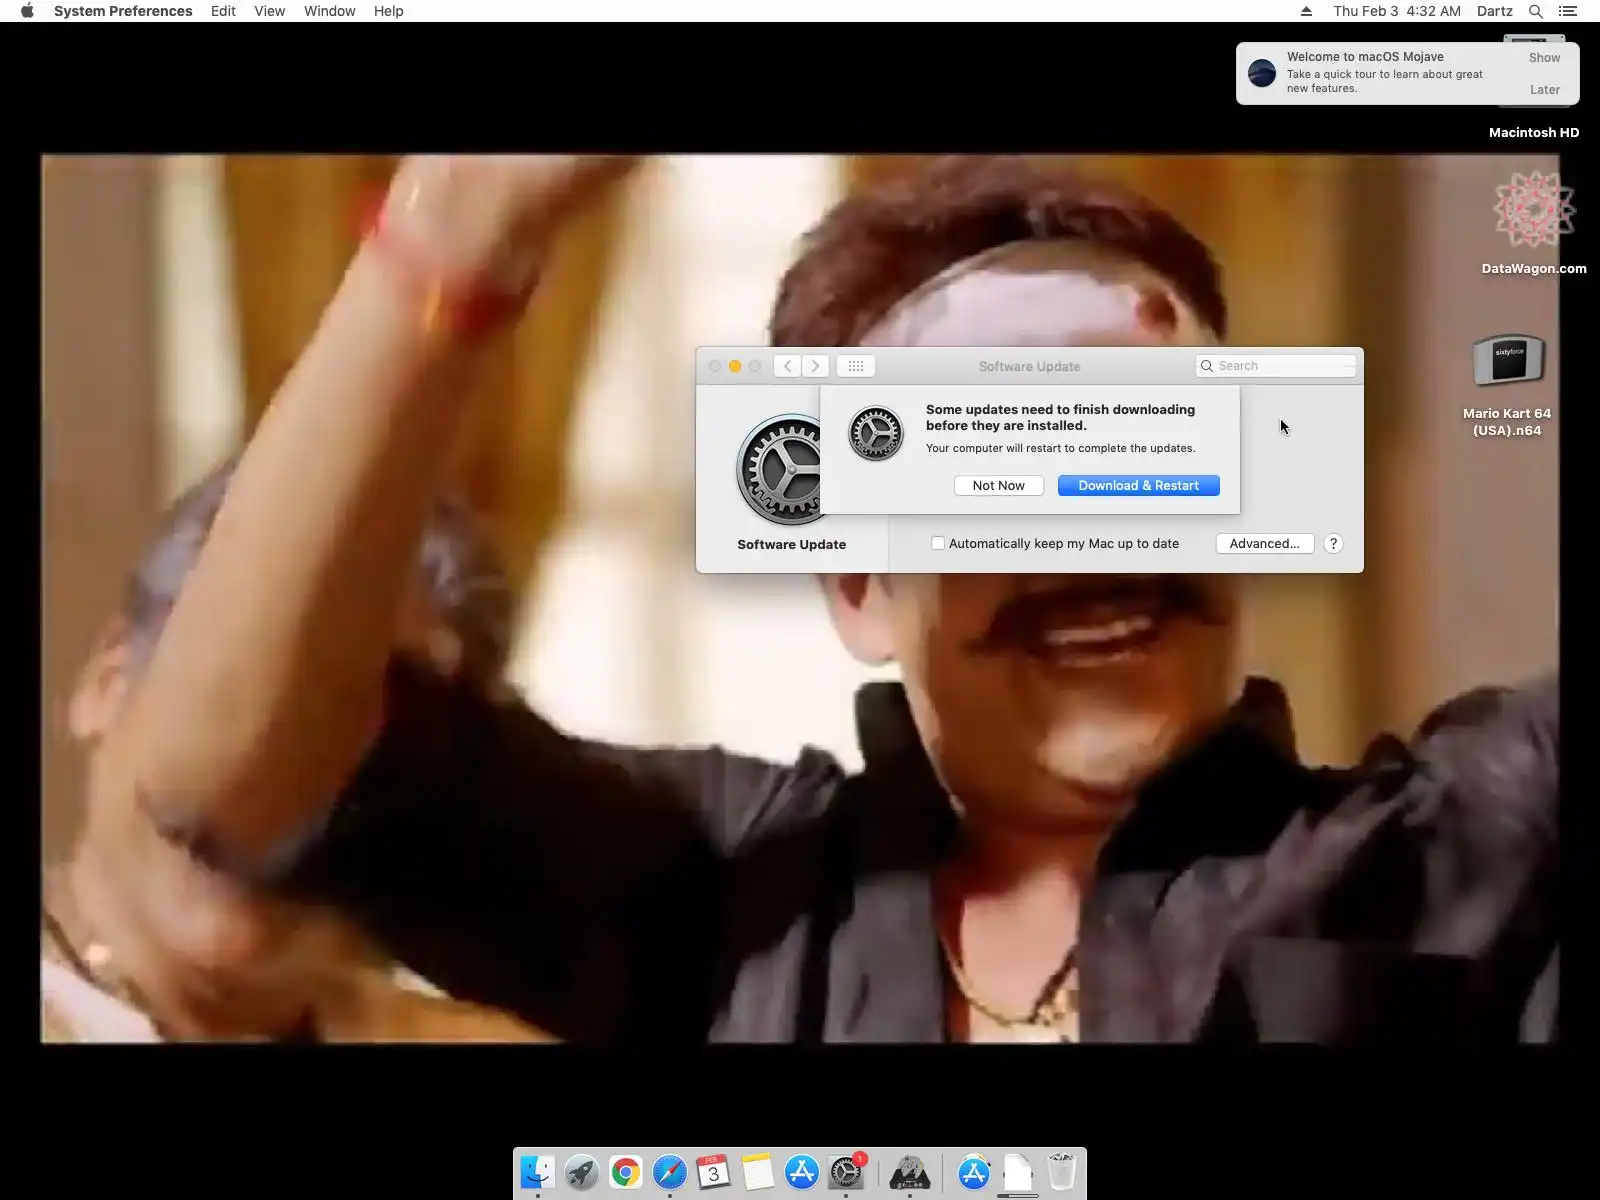1600x1200 pixels.
Task: Click the eject icon in the menu bar
Action: pos(1306,11)
